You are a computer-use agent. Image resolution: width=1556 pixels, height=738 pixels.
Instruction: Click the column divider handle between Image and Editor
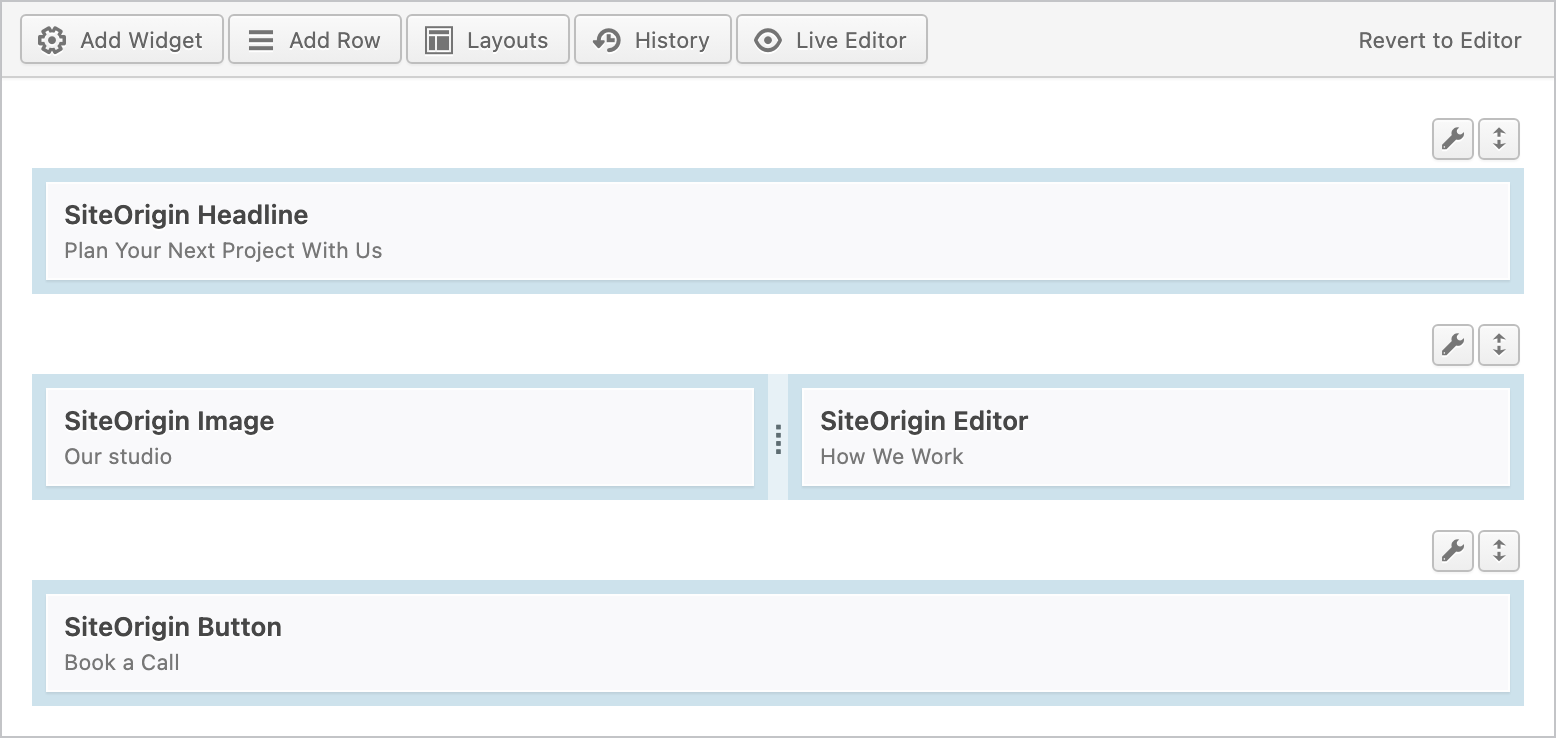coord(778,438)
